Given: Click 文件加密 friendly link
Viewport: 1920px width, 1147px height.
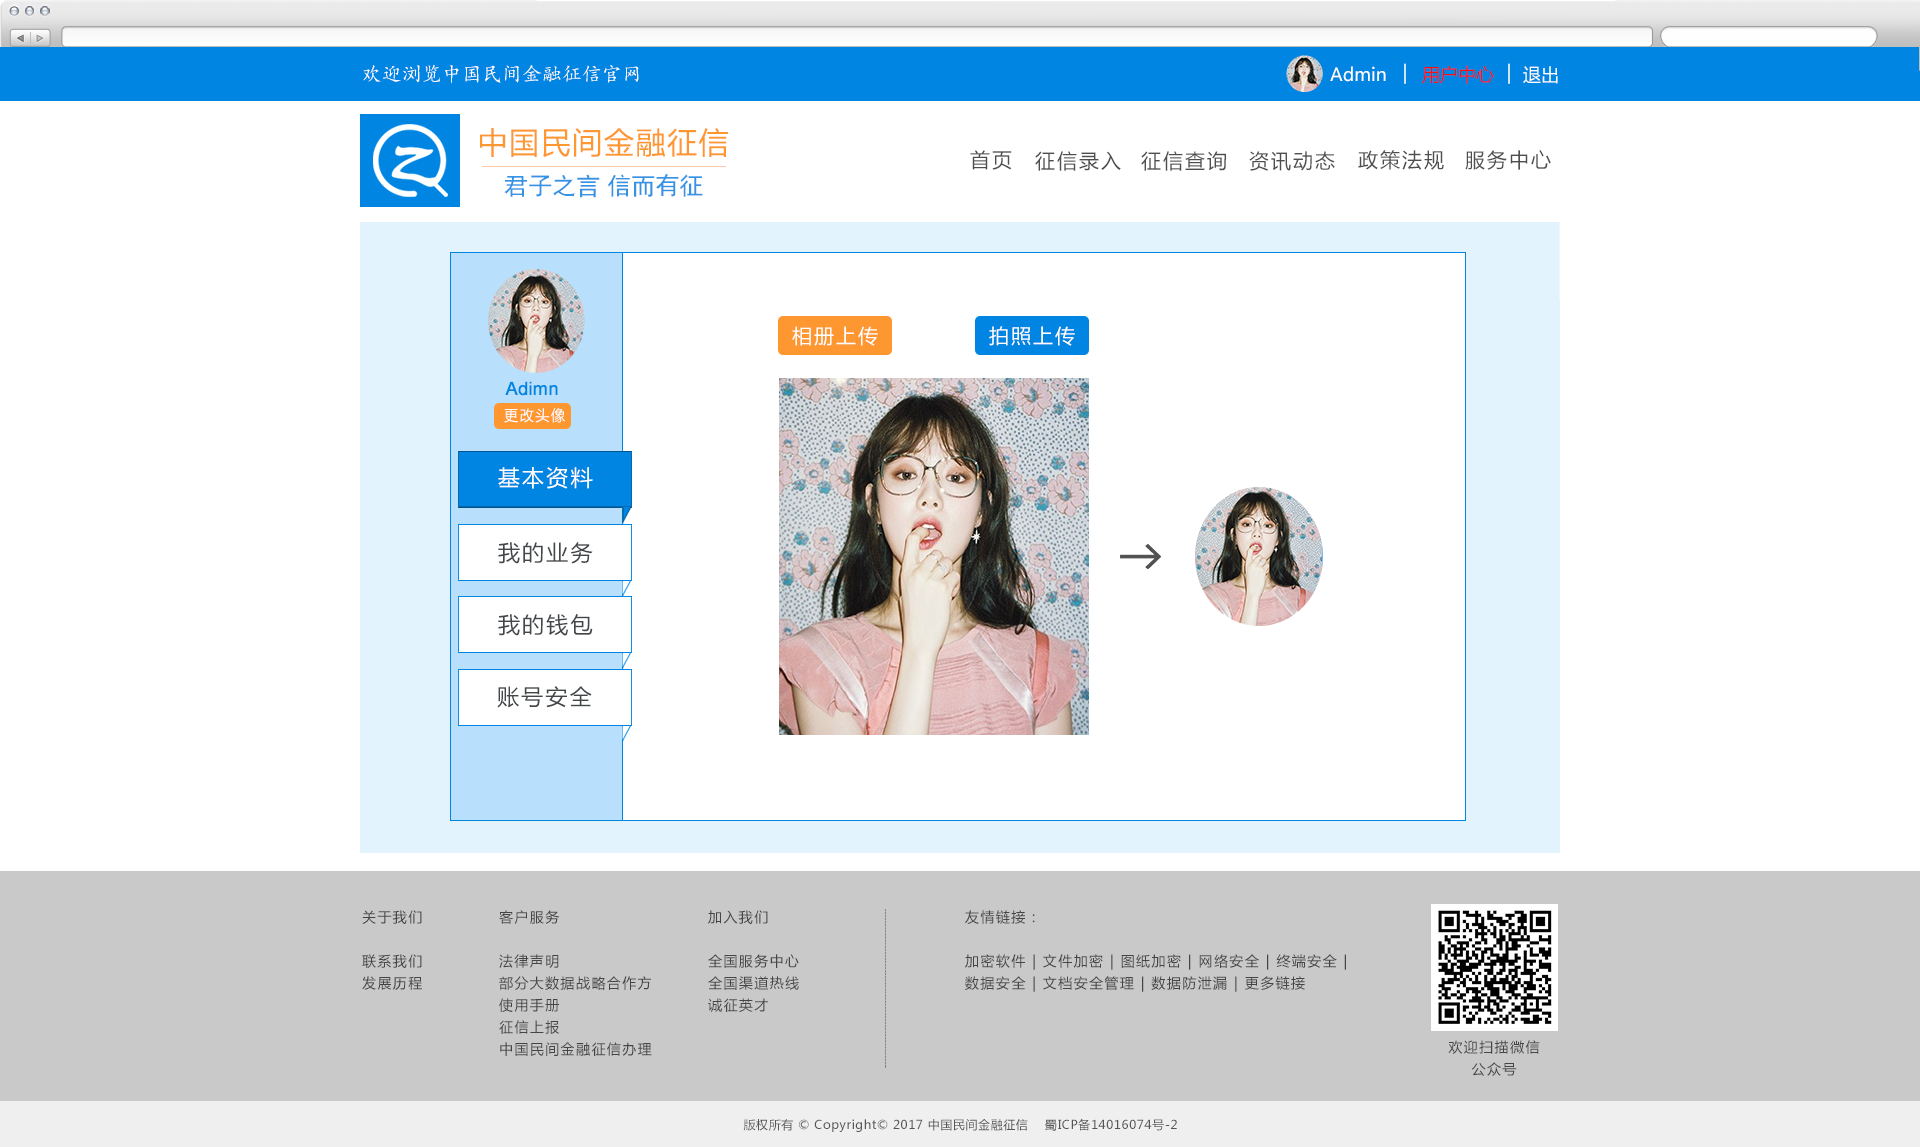Looking at the screenshot, I should pyautogui.click(x=1073, y=961).
